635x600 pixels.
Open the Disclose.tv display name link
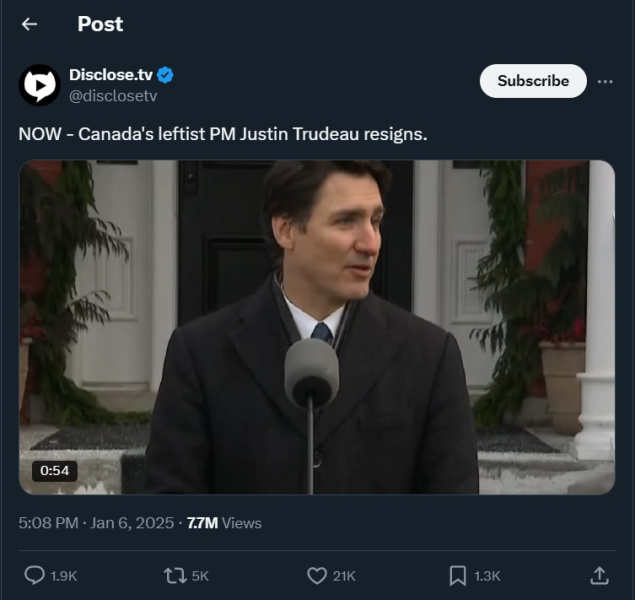click(110, 75)
